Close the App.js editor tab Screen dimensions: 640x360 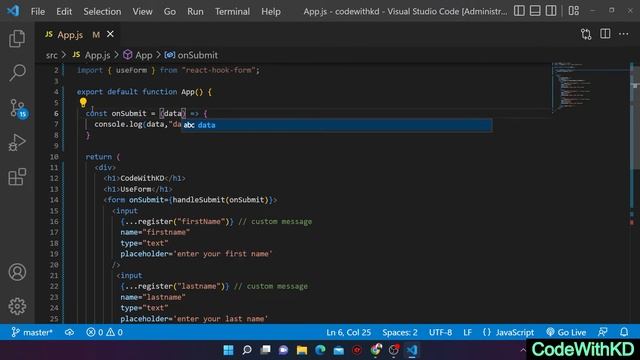pyautogui.click(x=110, y=34)
